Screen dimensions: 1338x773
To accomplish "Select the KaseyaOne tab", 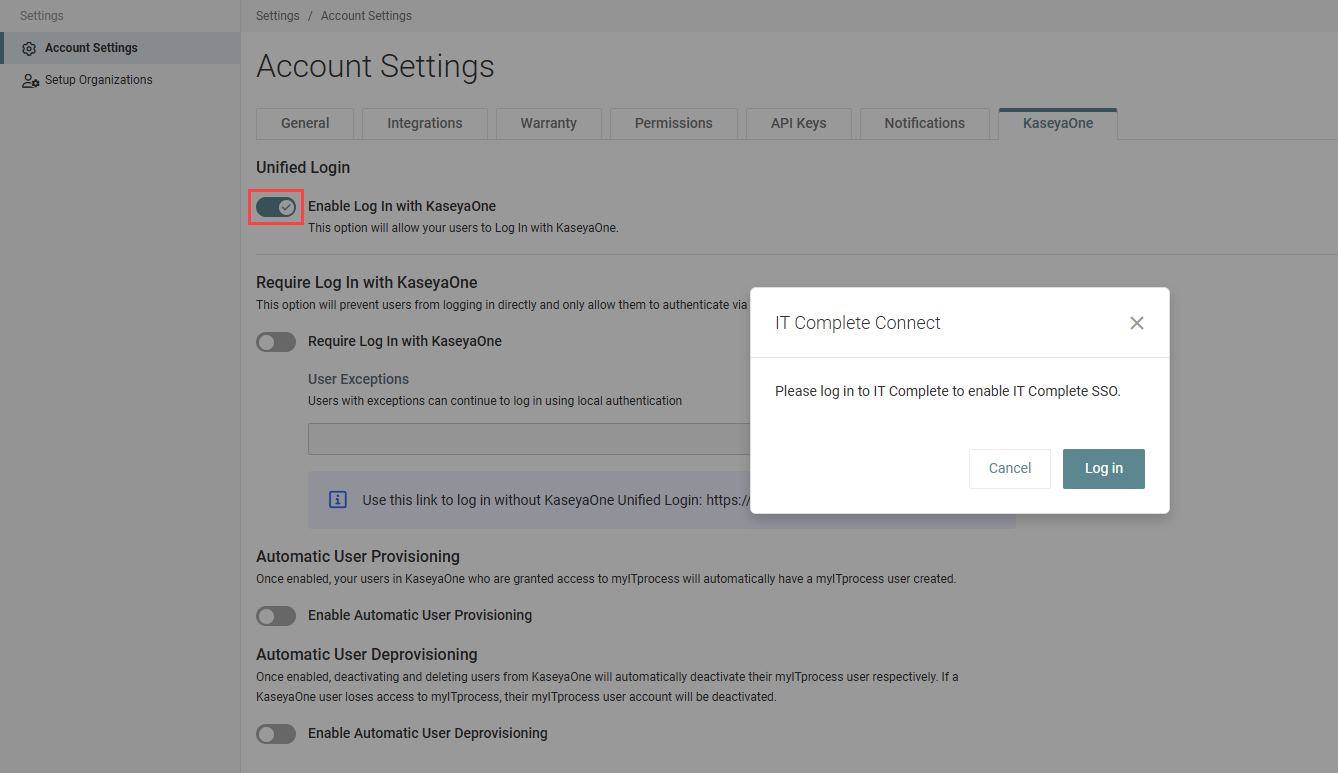I will click(x=1057, y=124).
